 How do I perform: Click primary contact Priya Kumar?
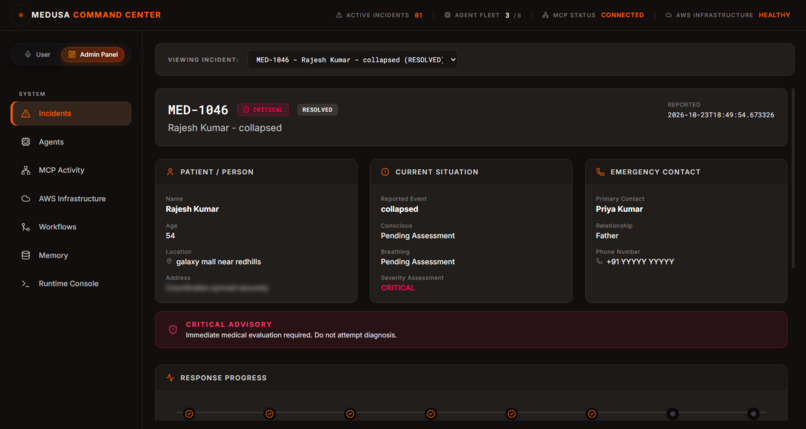pos(619,209)
